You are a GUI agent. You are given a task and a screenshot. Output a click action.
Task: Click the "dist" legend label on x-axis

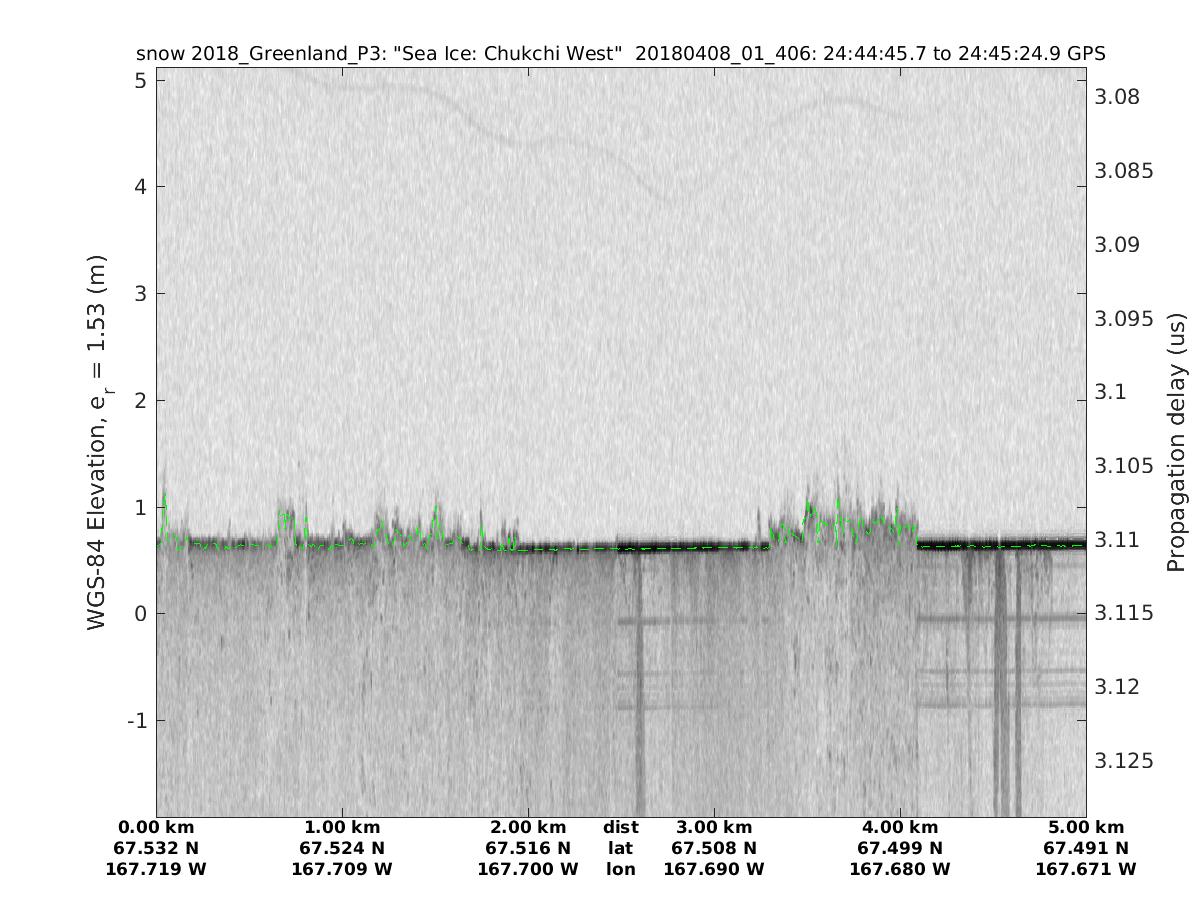click(621, 828)
